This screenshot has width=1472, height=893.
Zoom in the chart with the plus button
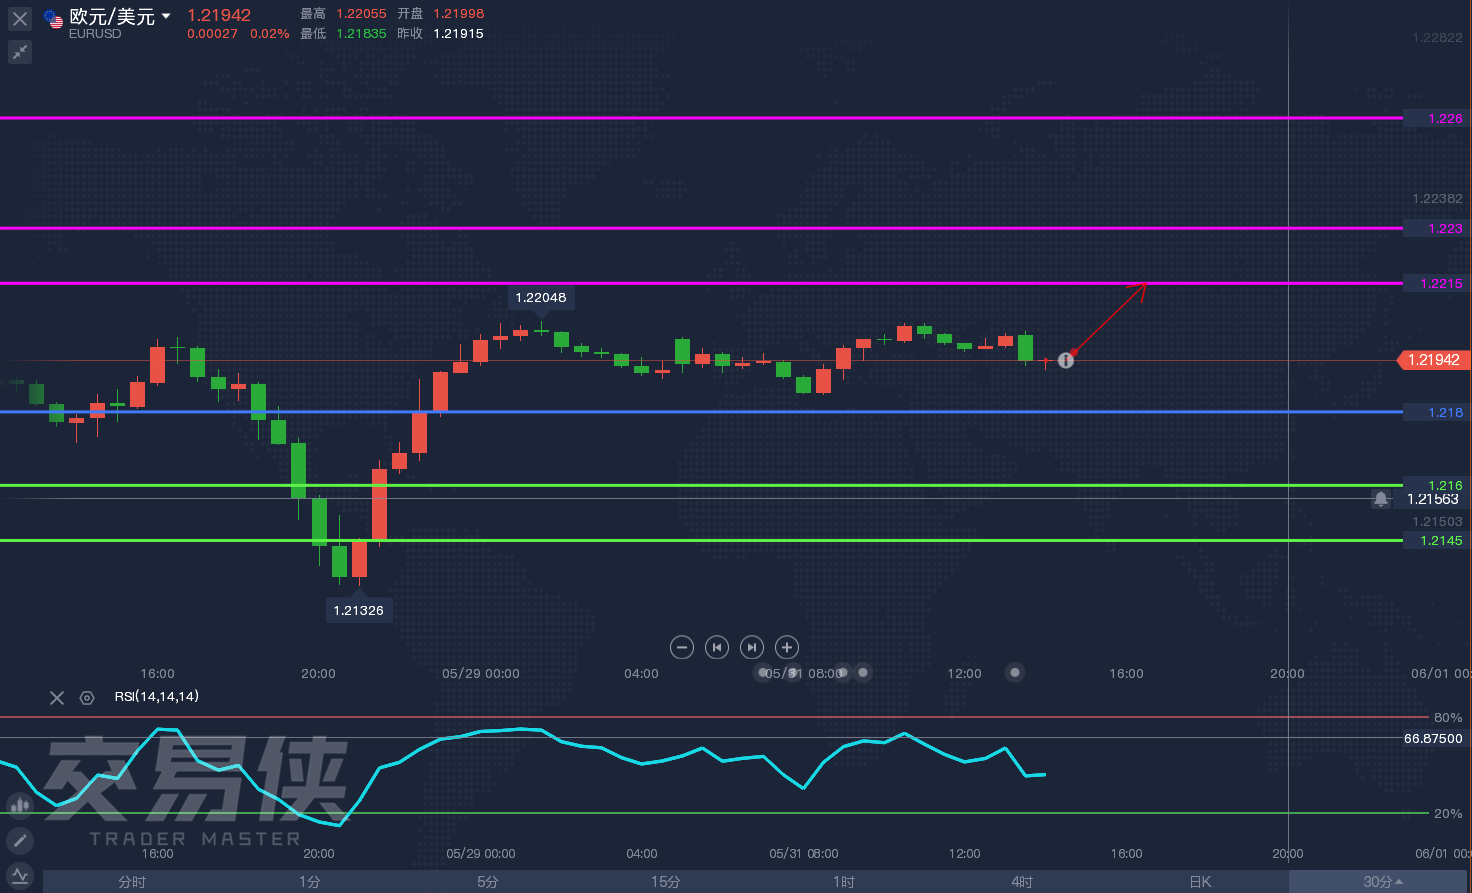coord(787,647)
